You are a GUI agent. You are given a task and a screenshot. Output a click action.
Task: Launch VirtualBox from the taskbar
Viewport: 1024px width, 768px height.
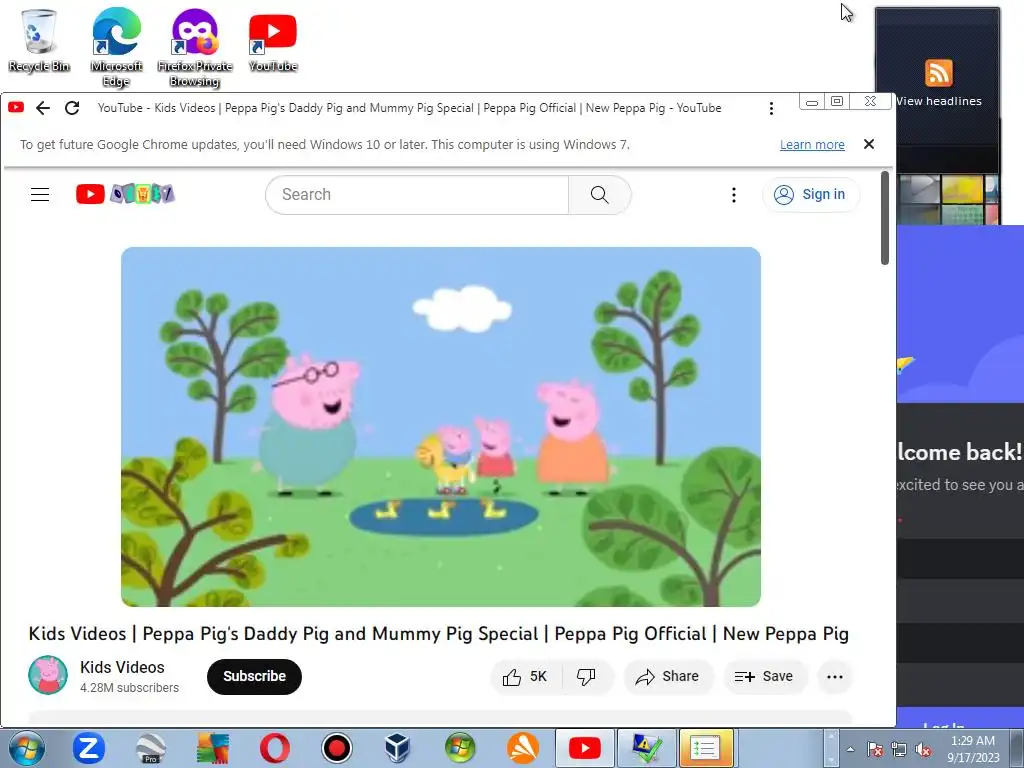[398, 748]
